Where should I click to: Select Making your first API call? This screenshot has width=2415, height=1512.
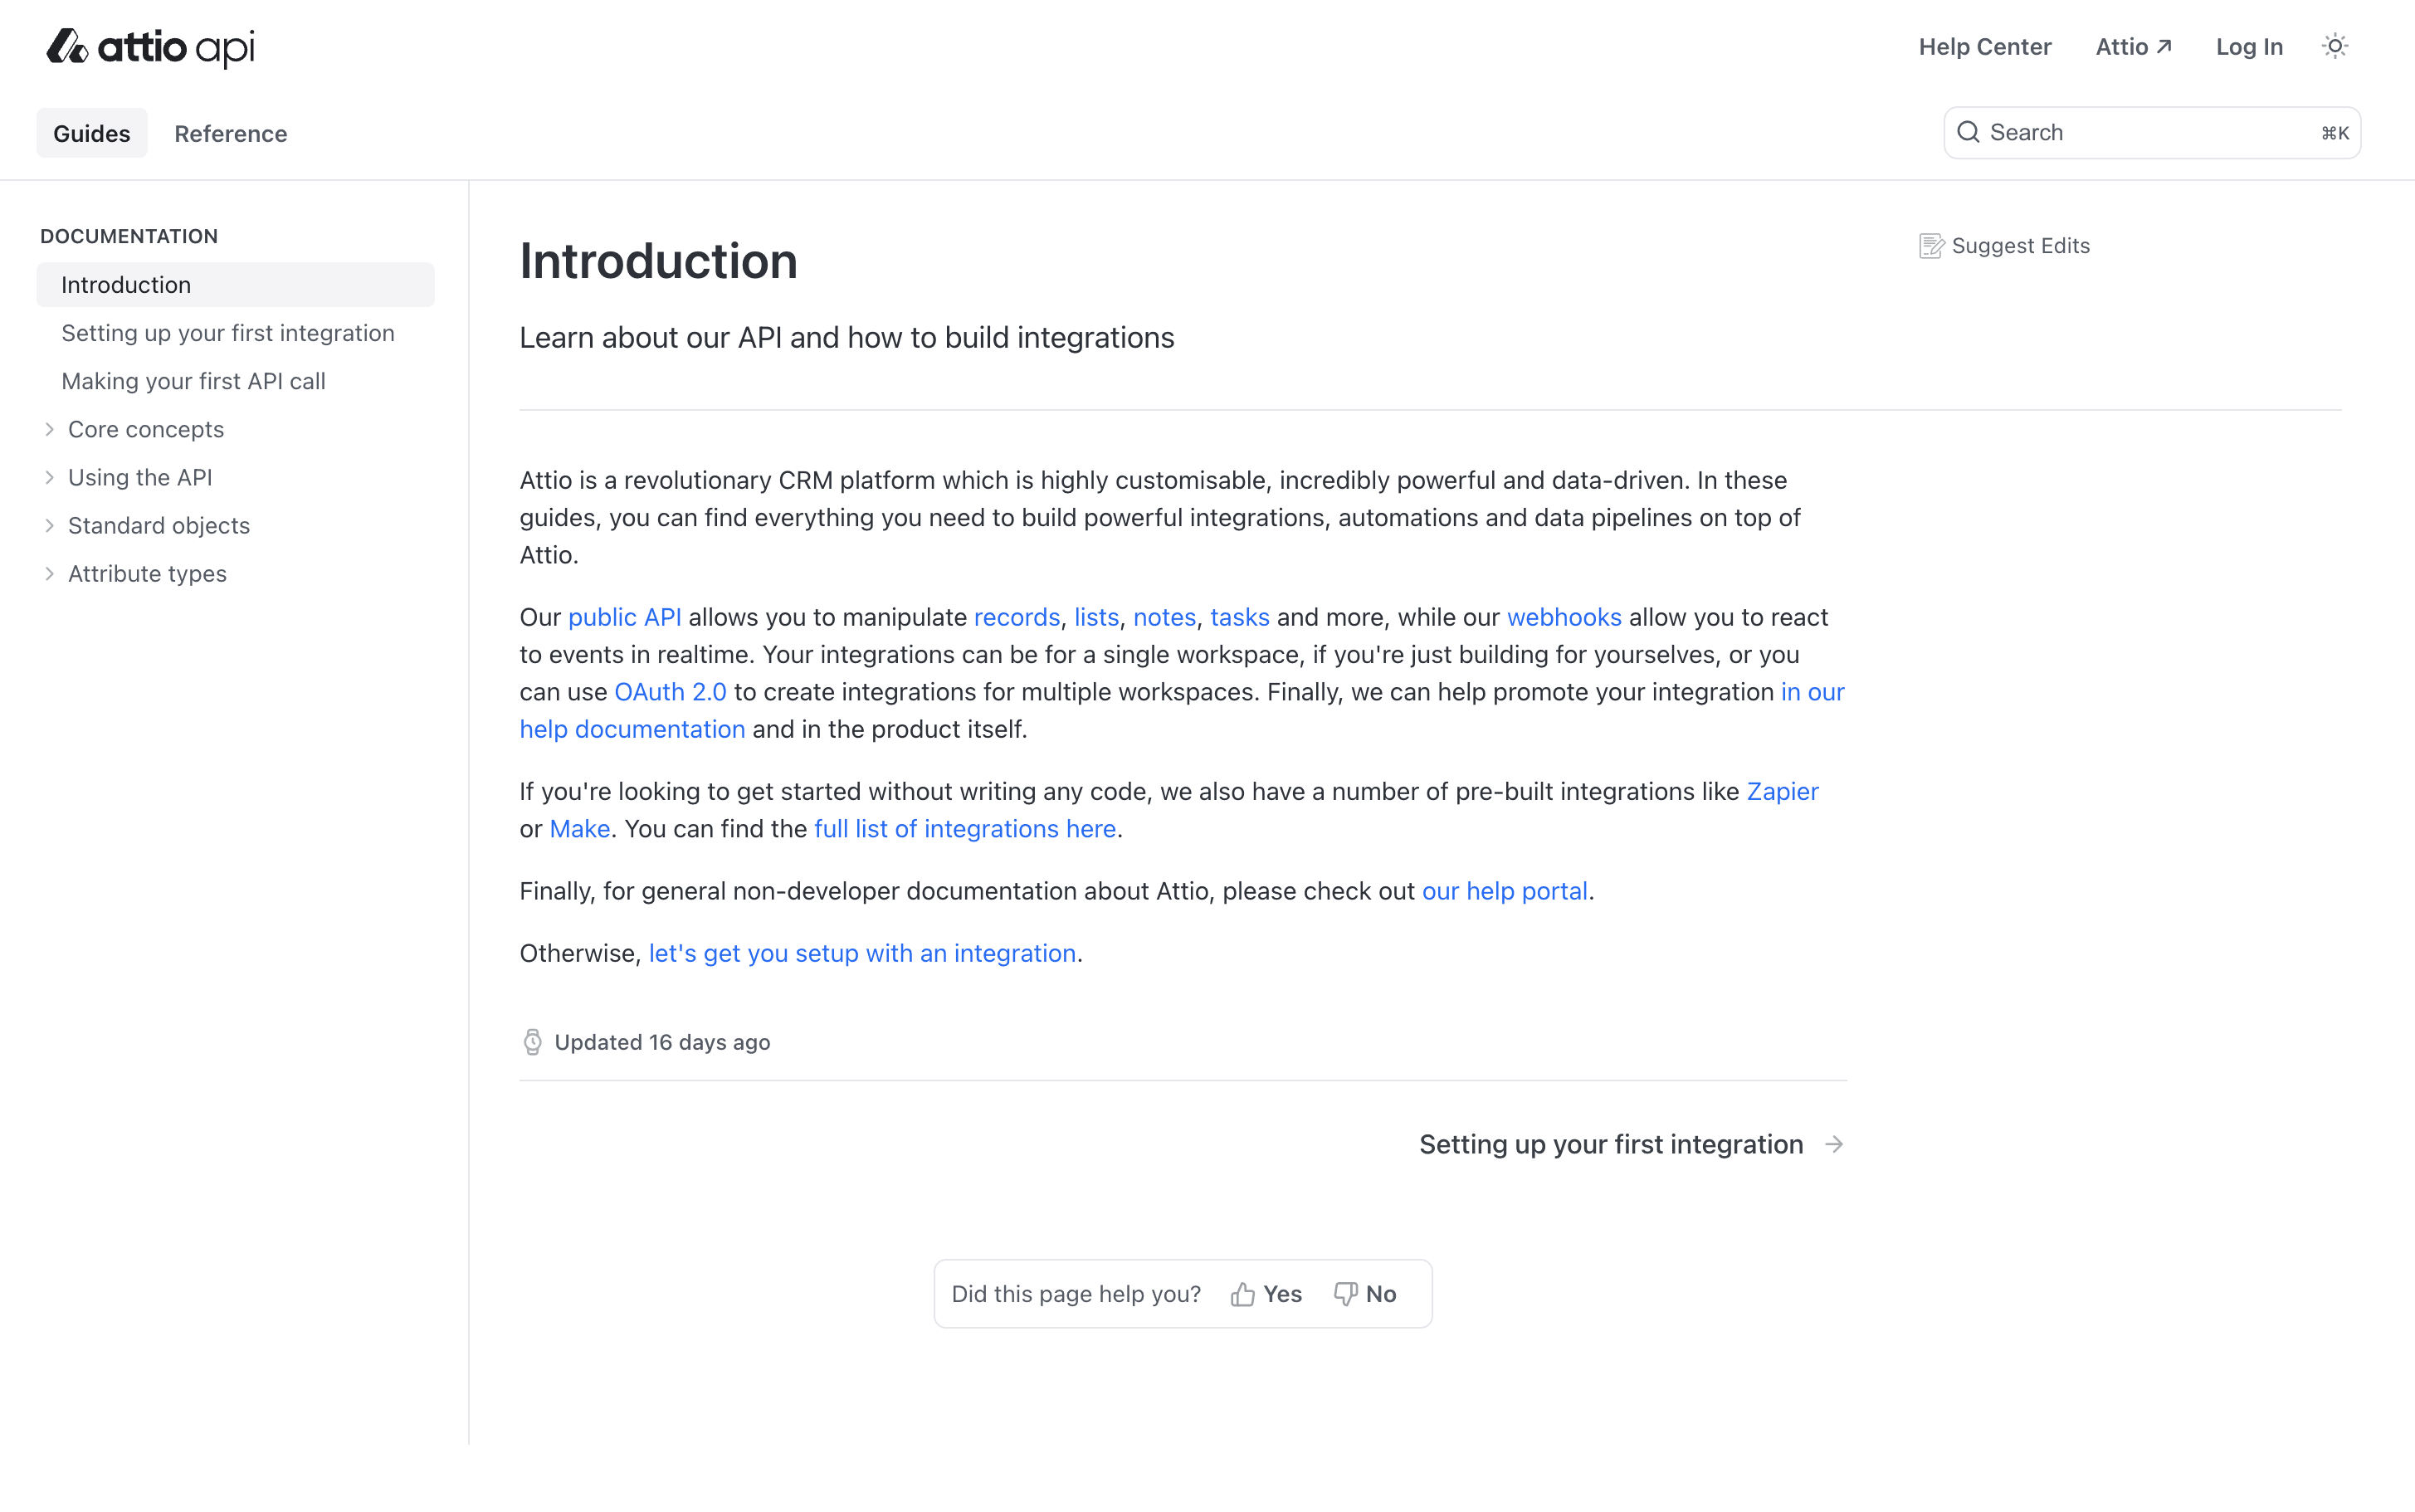point(193,381)
